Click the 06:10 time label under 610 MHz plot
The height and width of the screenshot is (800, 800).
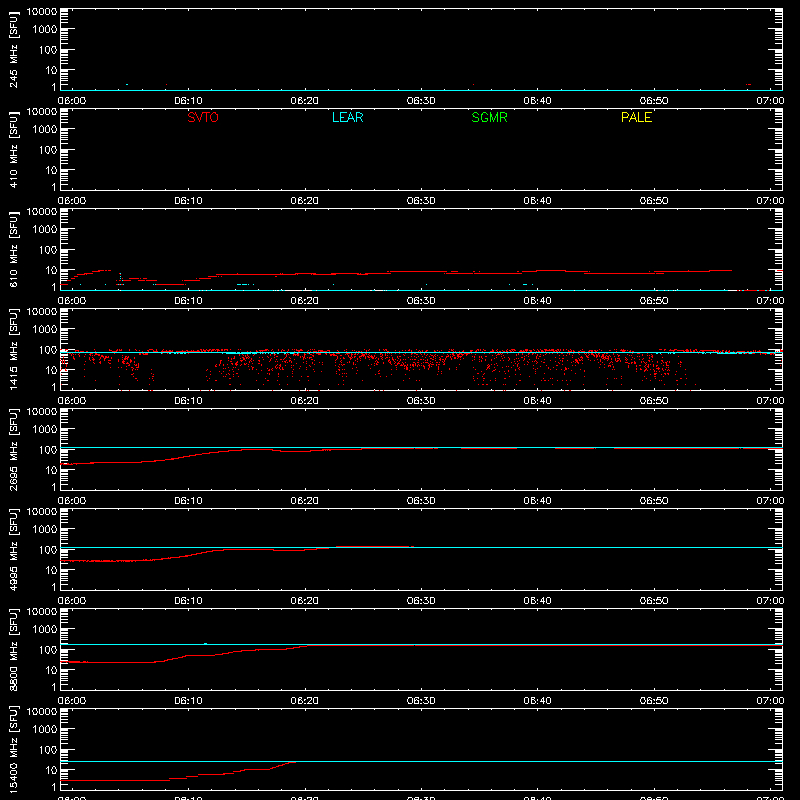click(188, 301)
